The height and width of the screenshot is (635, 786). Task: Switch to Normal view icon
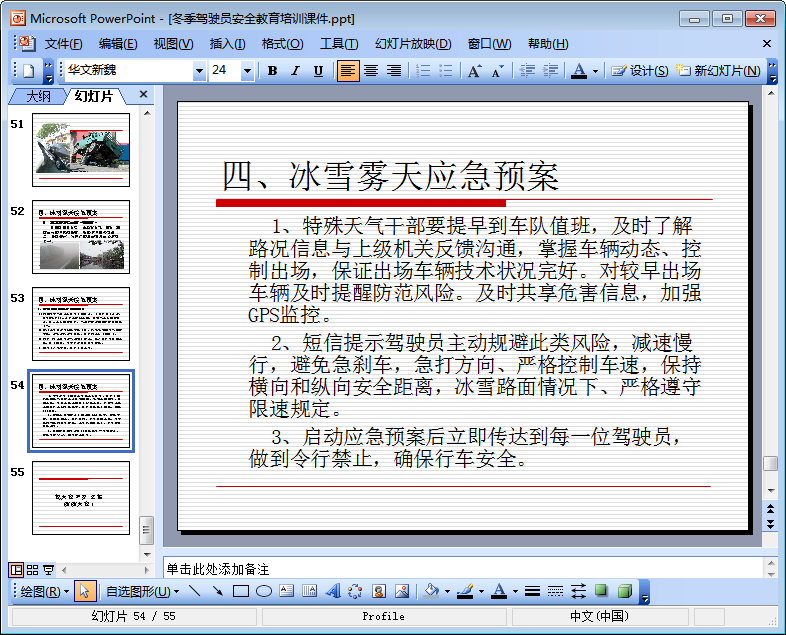point(17,570)
